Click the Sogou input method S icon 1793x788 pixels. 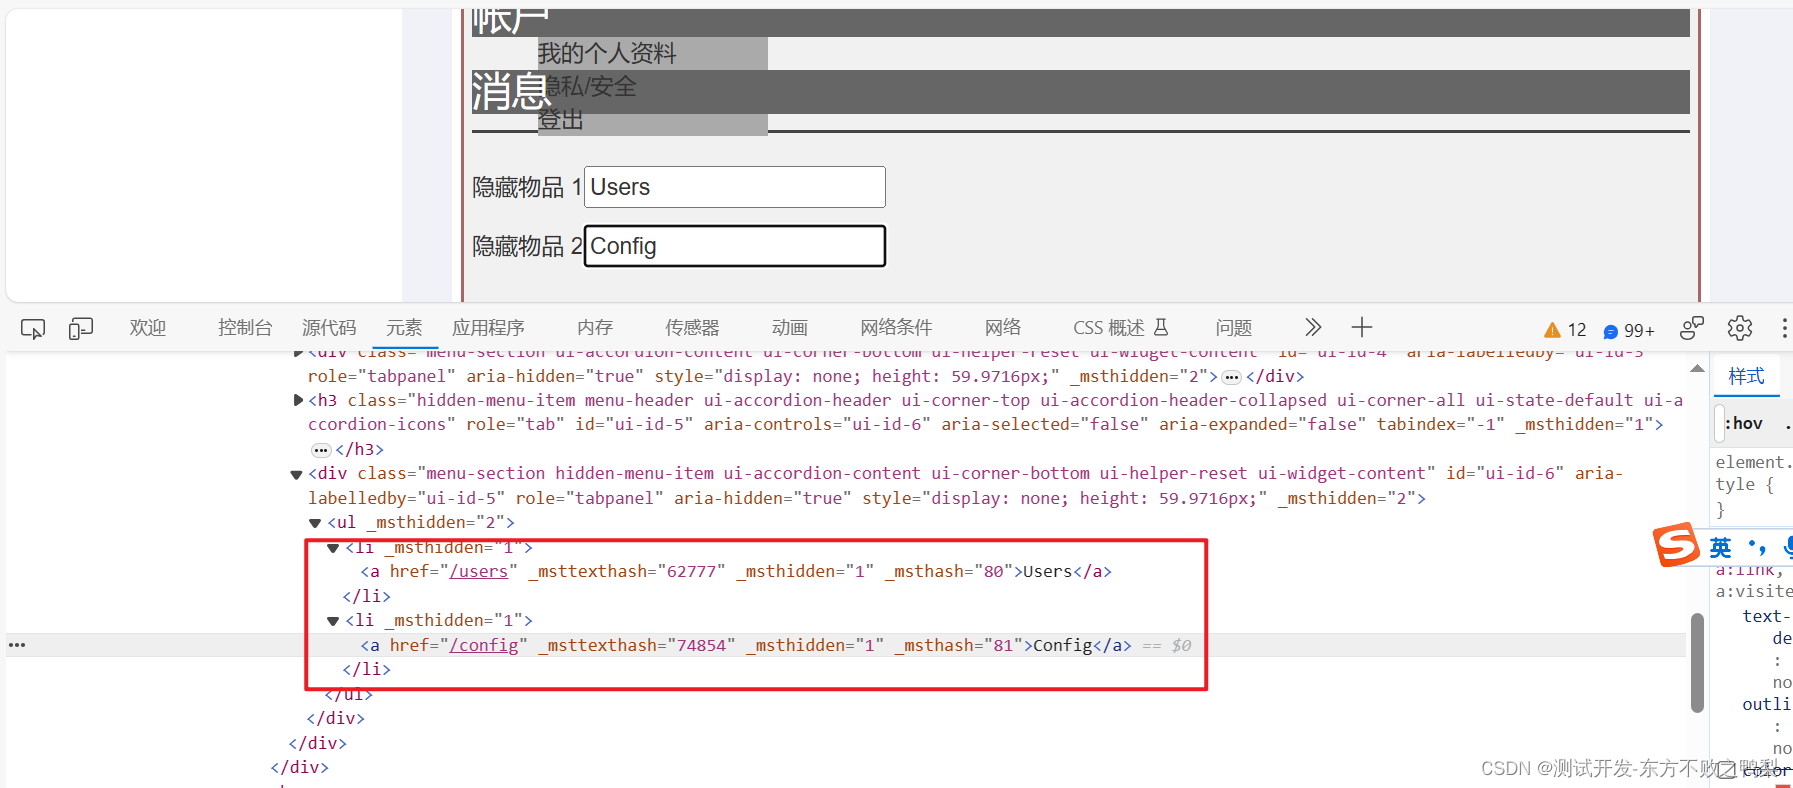1676,545
